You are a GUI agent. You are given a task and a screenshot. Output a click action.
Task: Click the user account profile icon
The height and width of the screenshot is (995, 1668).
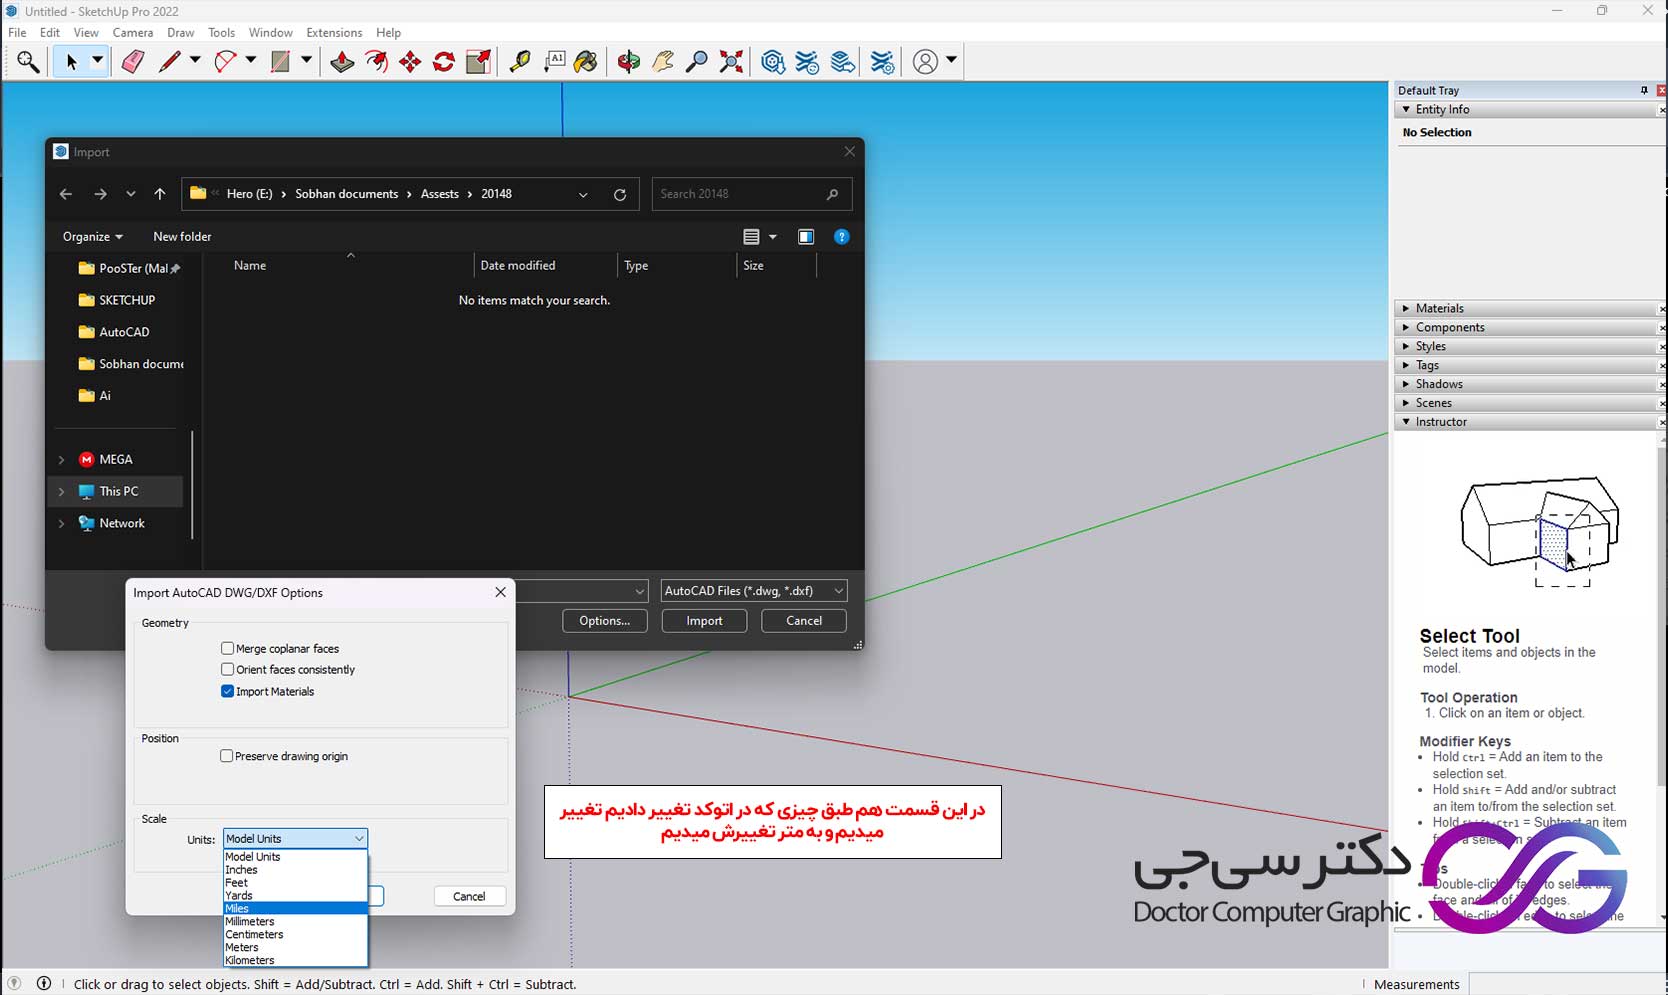pos(926,62)
